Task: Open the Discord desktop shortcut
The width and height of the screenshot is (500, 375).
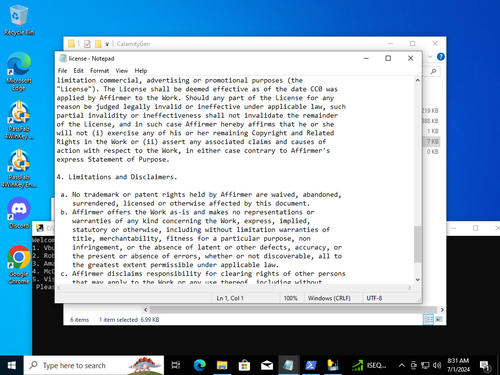Action: [x=19, y=213]
